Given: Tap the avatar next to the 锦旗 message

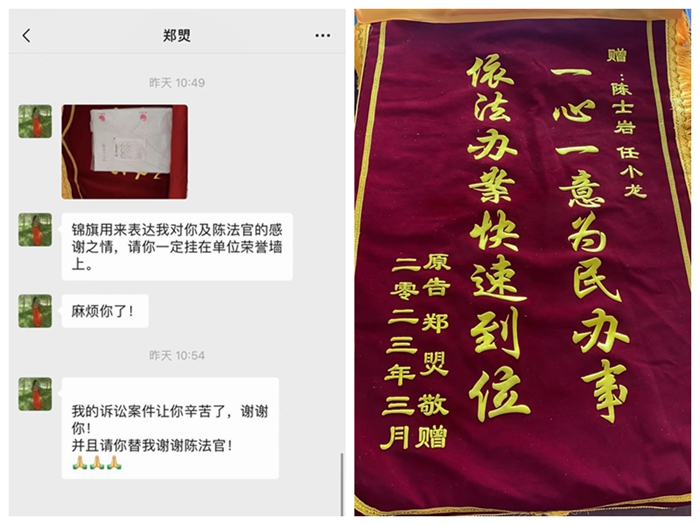Looking at the screenshot, I should (x=35, y=230).
